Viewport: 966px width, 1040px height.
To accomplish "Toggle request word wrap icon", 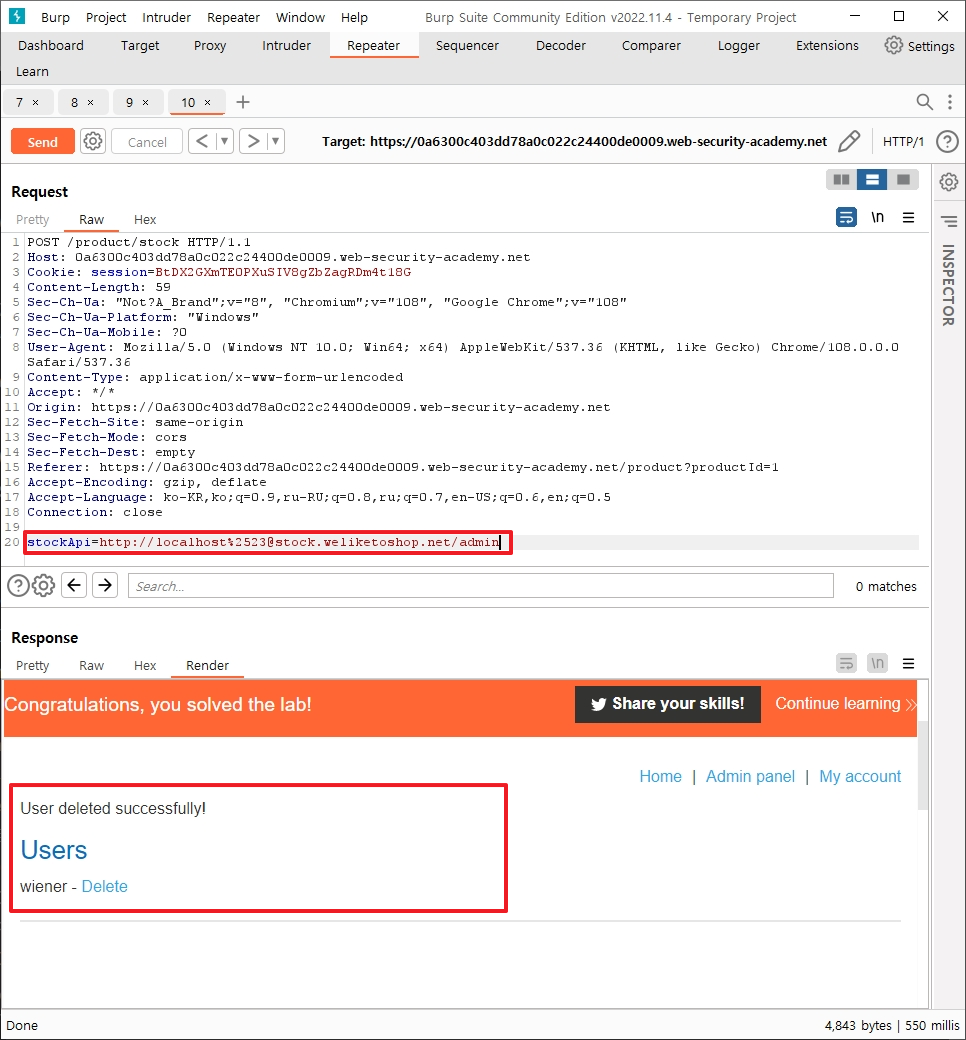I will click(846, 218).
